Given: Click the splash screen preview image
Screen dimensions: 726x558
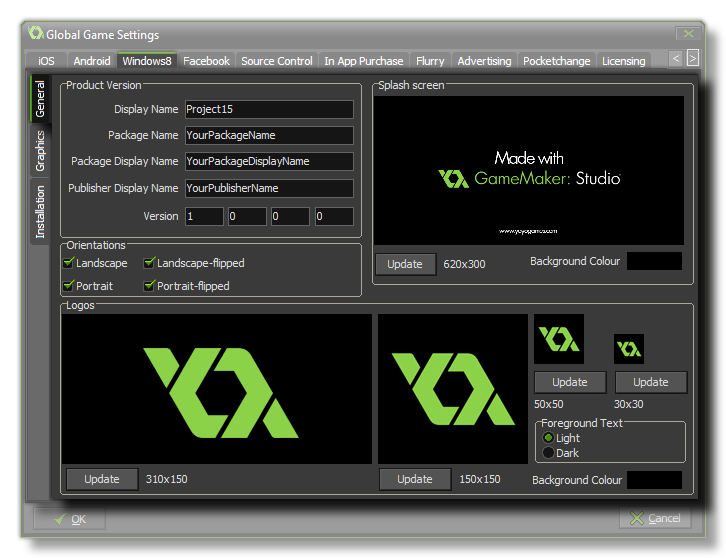Looking at the screenshot, I should point(529,170).
